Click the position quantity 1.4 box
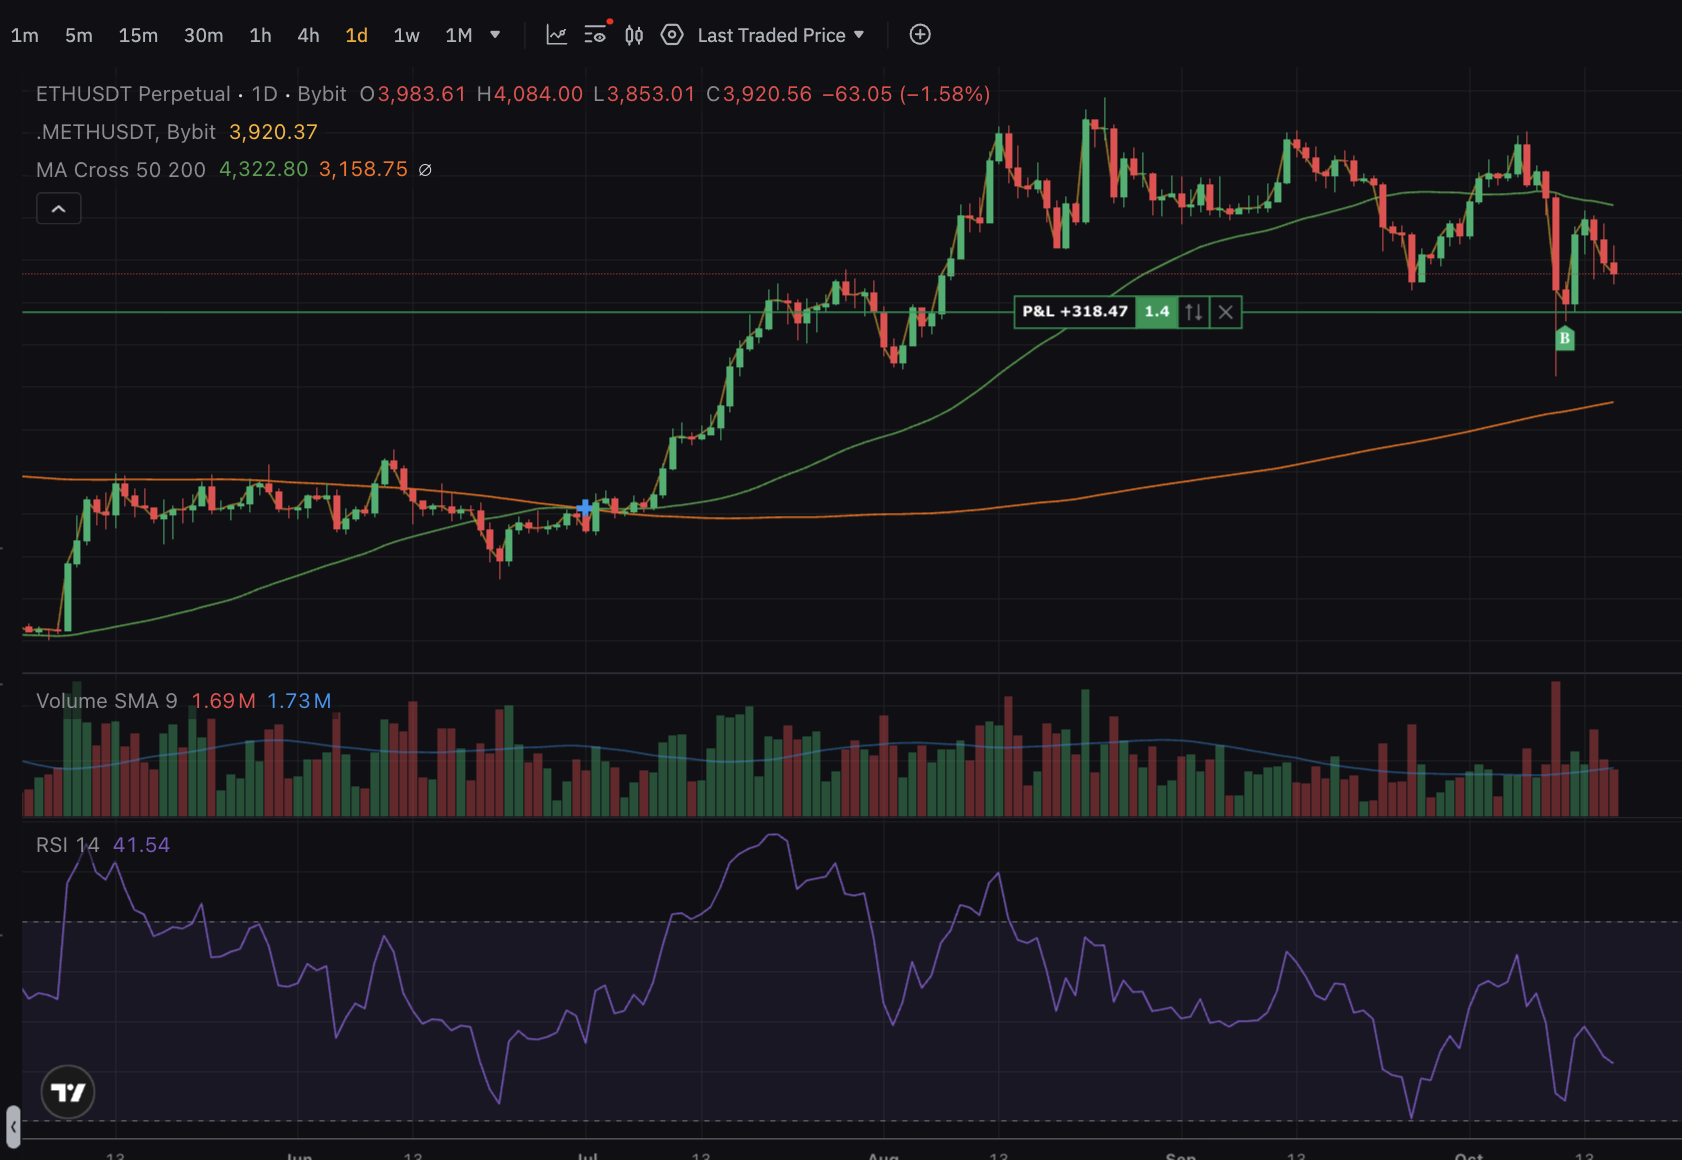Image resolution: width=1682 pixels, height=1160 pixels. coord(1157,312)
